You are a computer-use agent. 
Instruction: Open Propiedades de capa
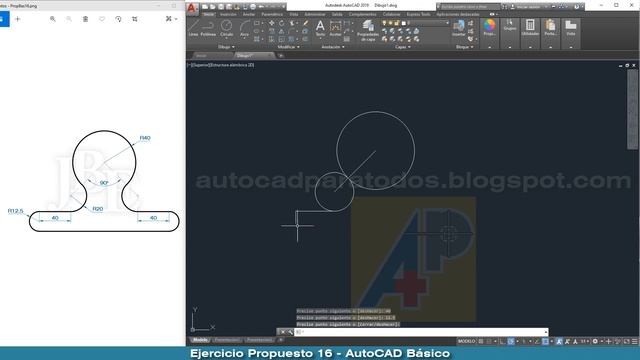(x=368, y=31)
